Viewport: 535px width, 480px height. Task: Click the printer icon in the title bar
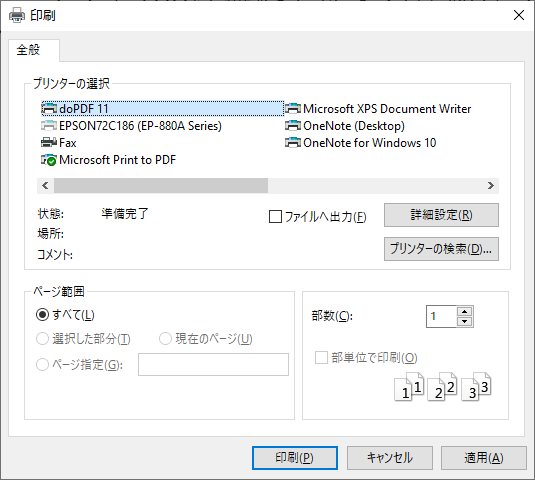pyautogui.click(x=17, y=15)
